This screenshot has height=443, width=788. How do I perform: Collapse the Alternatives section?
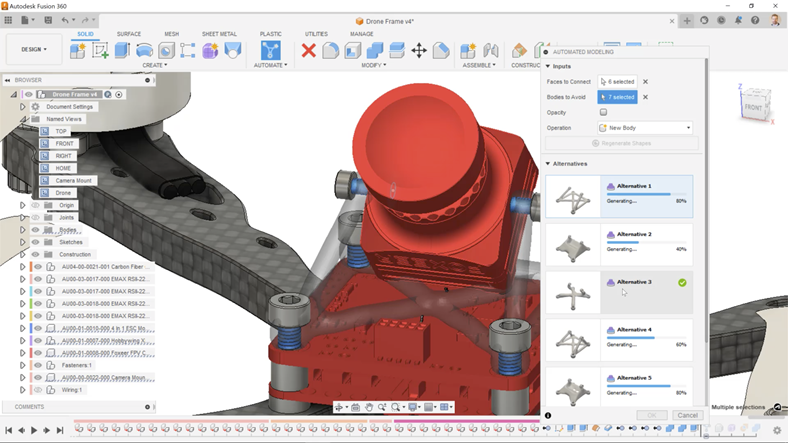[x=548, y=164]
